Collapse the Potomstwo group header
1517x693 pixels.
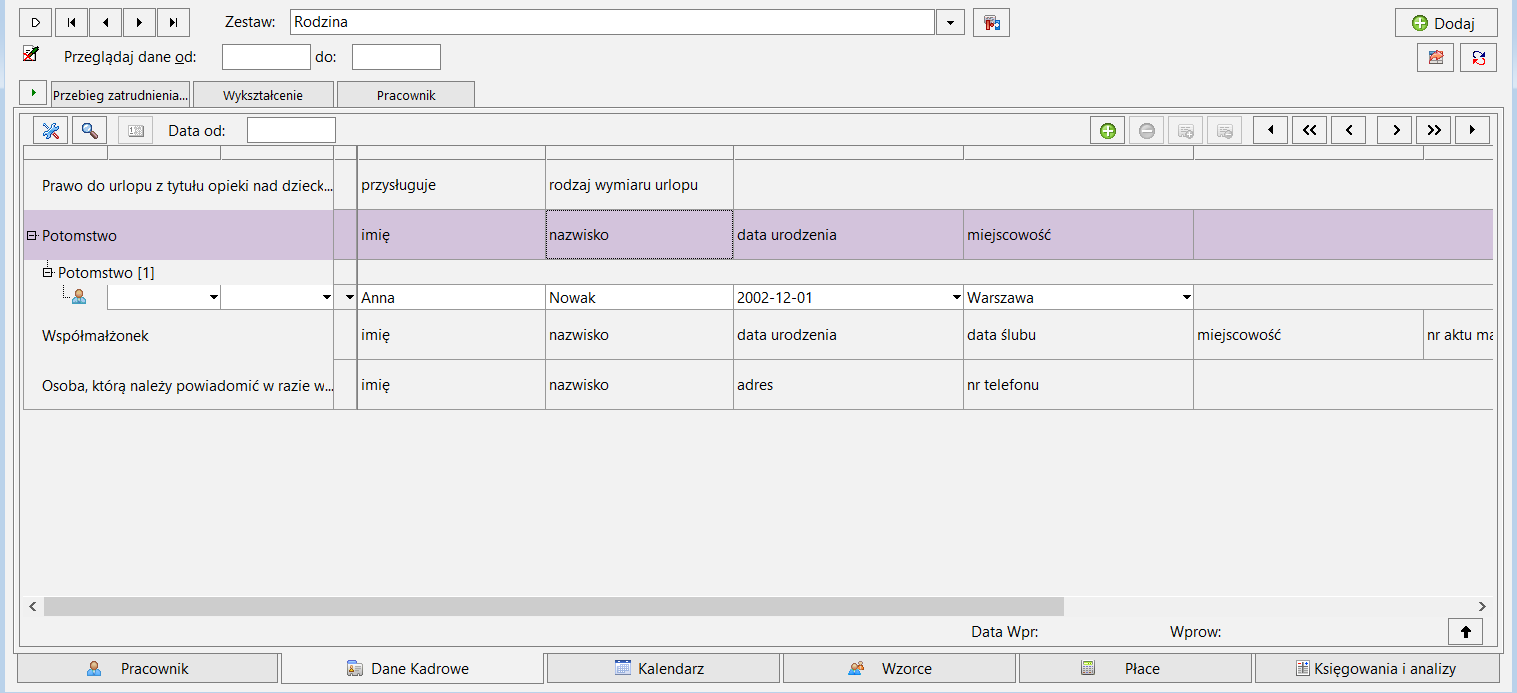(x=32, y=236)
